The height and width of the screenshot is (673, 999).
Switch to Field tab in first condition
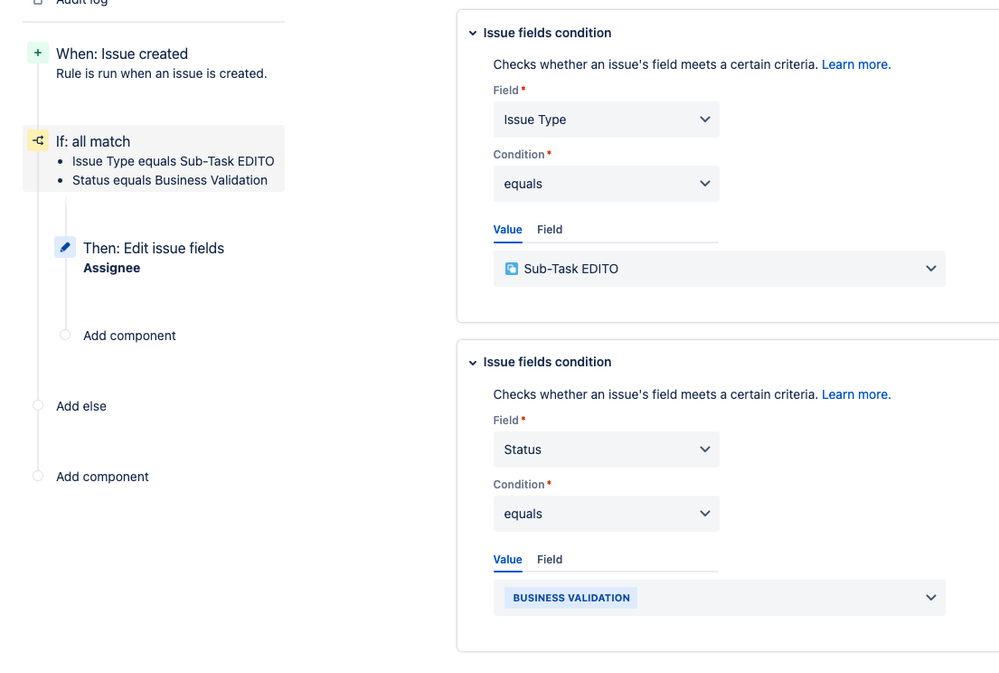pyautogui.click(x=549, y=230)
